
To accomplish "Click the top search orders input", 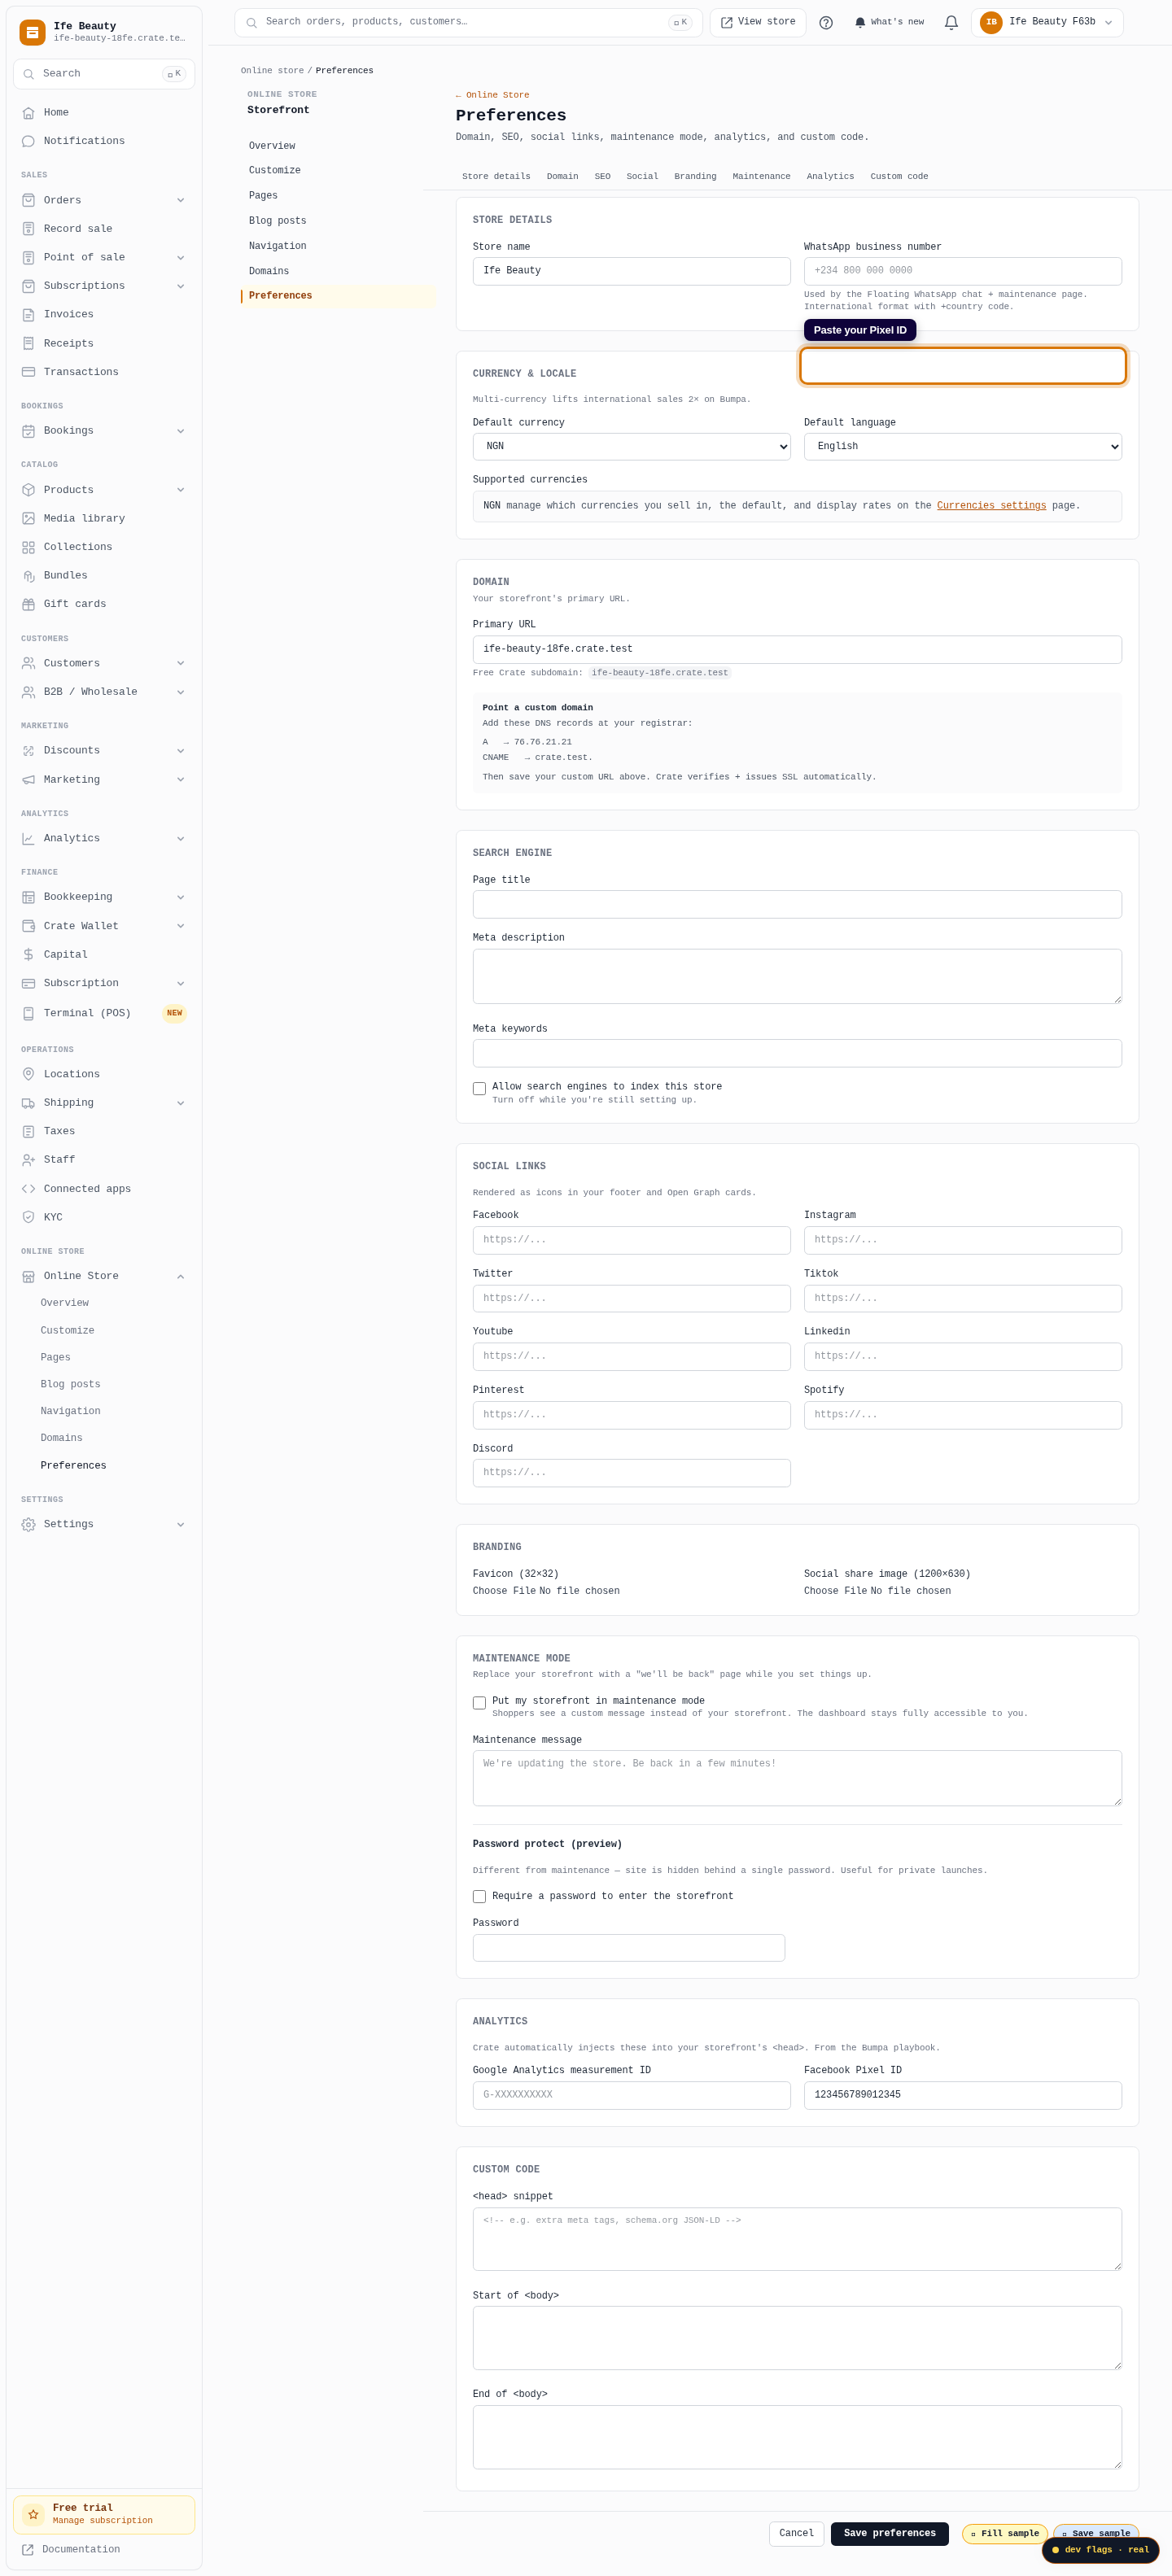I will pyautogui.click(x=468, y=22).
